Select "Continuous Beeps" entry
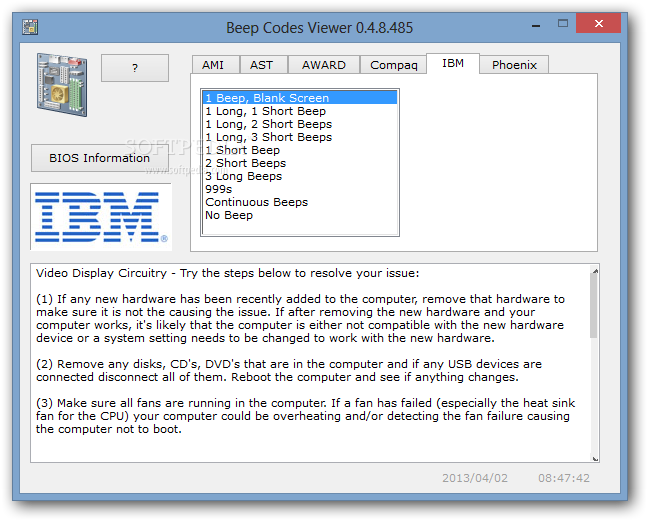This screenshot has width=648, height=521. 300,202
